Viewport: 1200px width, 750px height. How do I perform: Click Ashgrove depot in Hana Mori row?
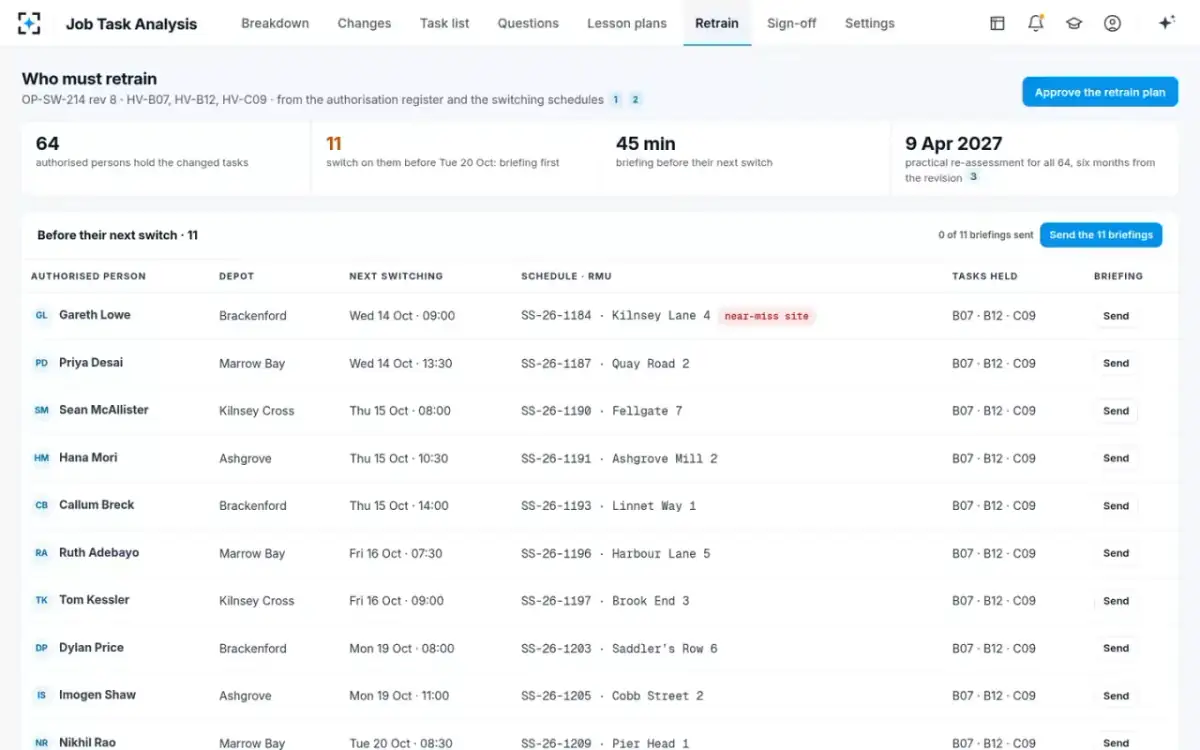[x=245, y=459]
